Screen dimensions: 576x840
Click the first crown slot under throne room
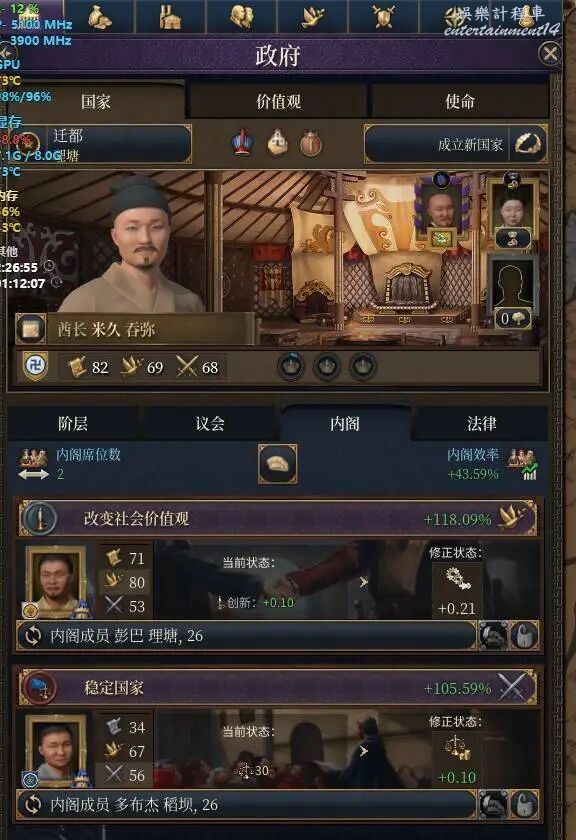tap(291, 367)
